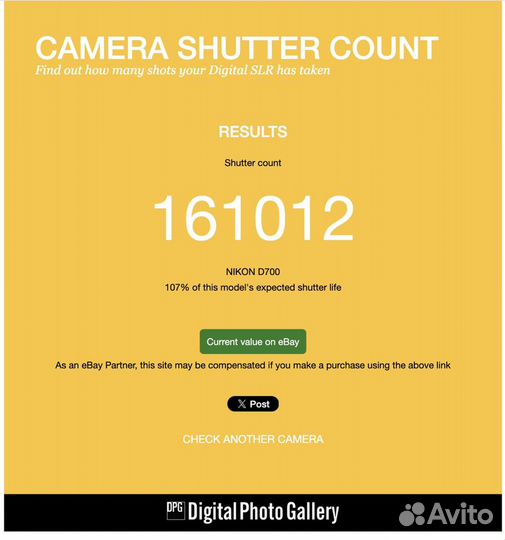Select the large 161012 shutter count number

pos(254,218)
